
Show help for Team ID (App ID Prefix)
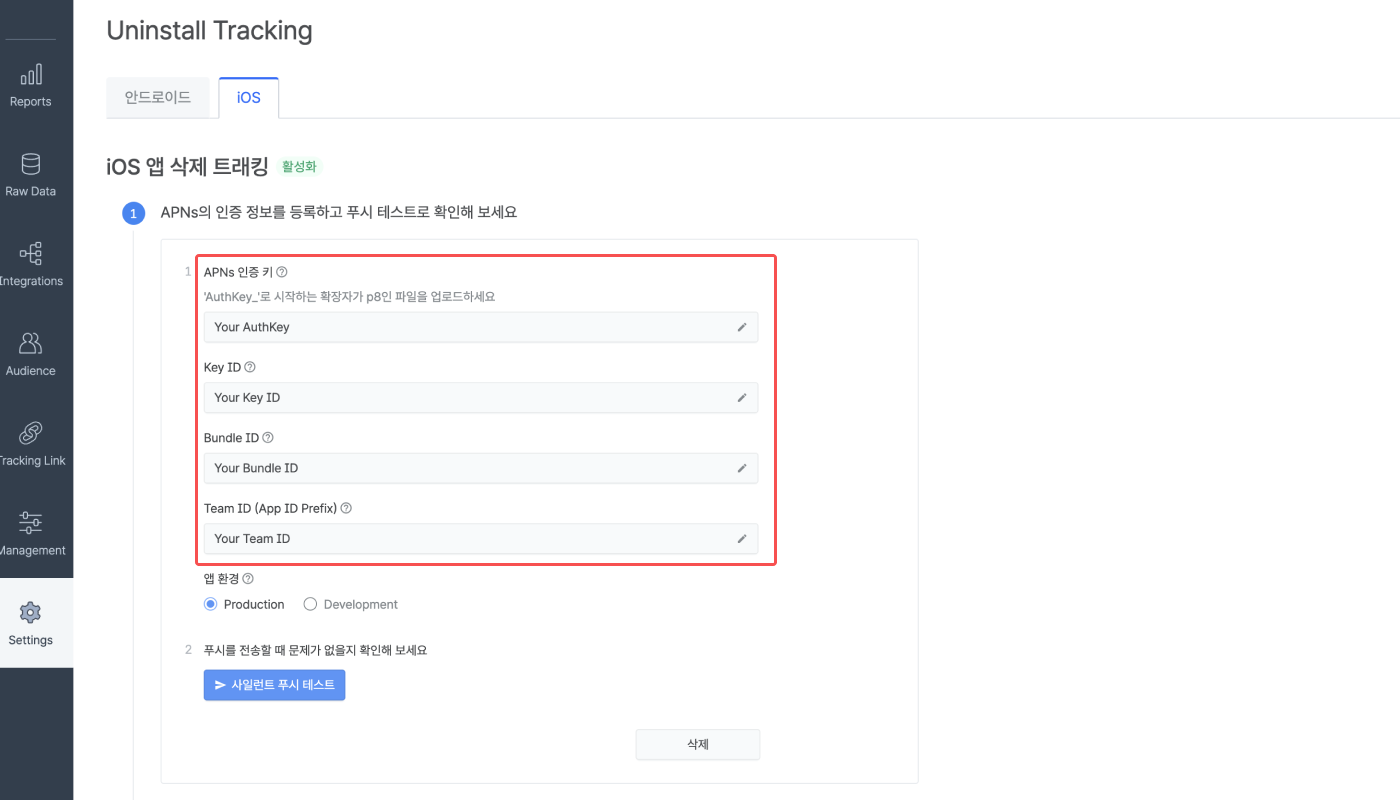(346, 508)
